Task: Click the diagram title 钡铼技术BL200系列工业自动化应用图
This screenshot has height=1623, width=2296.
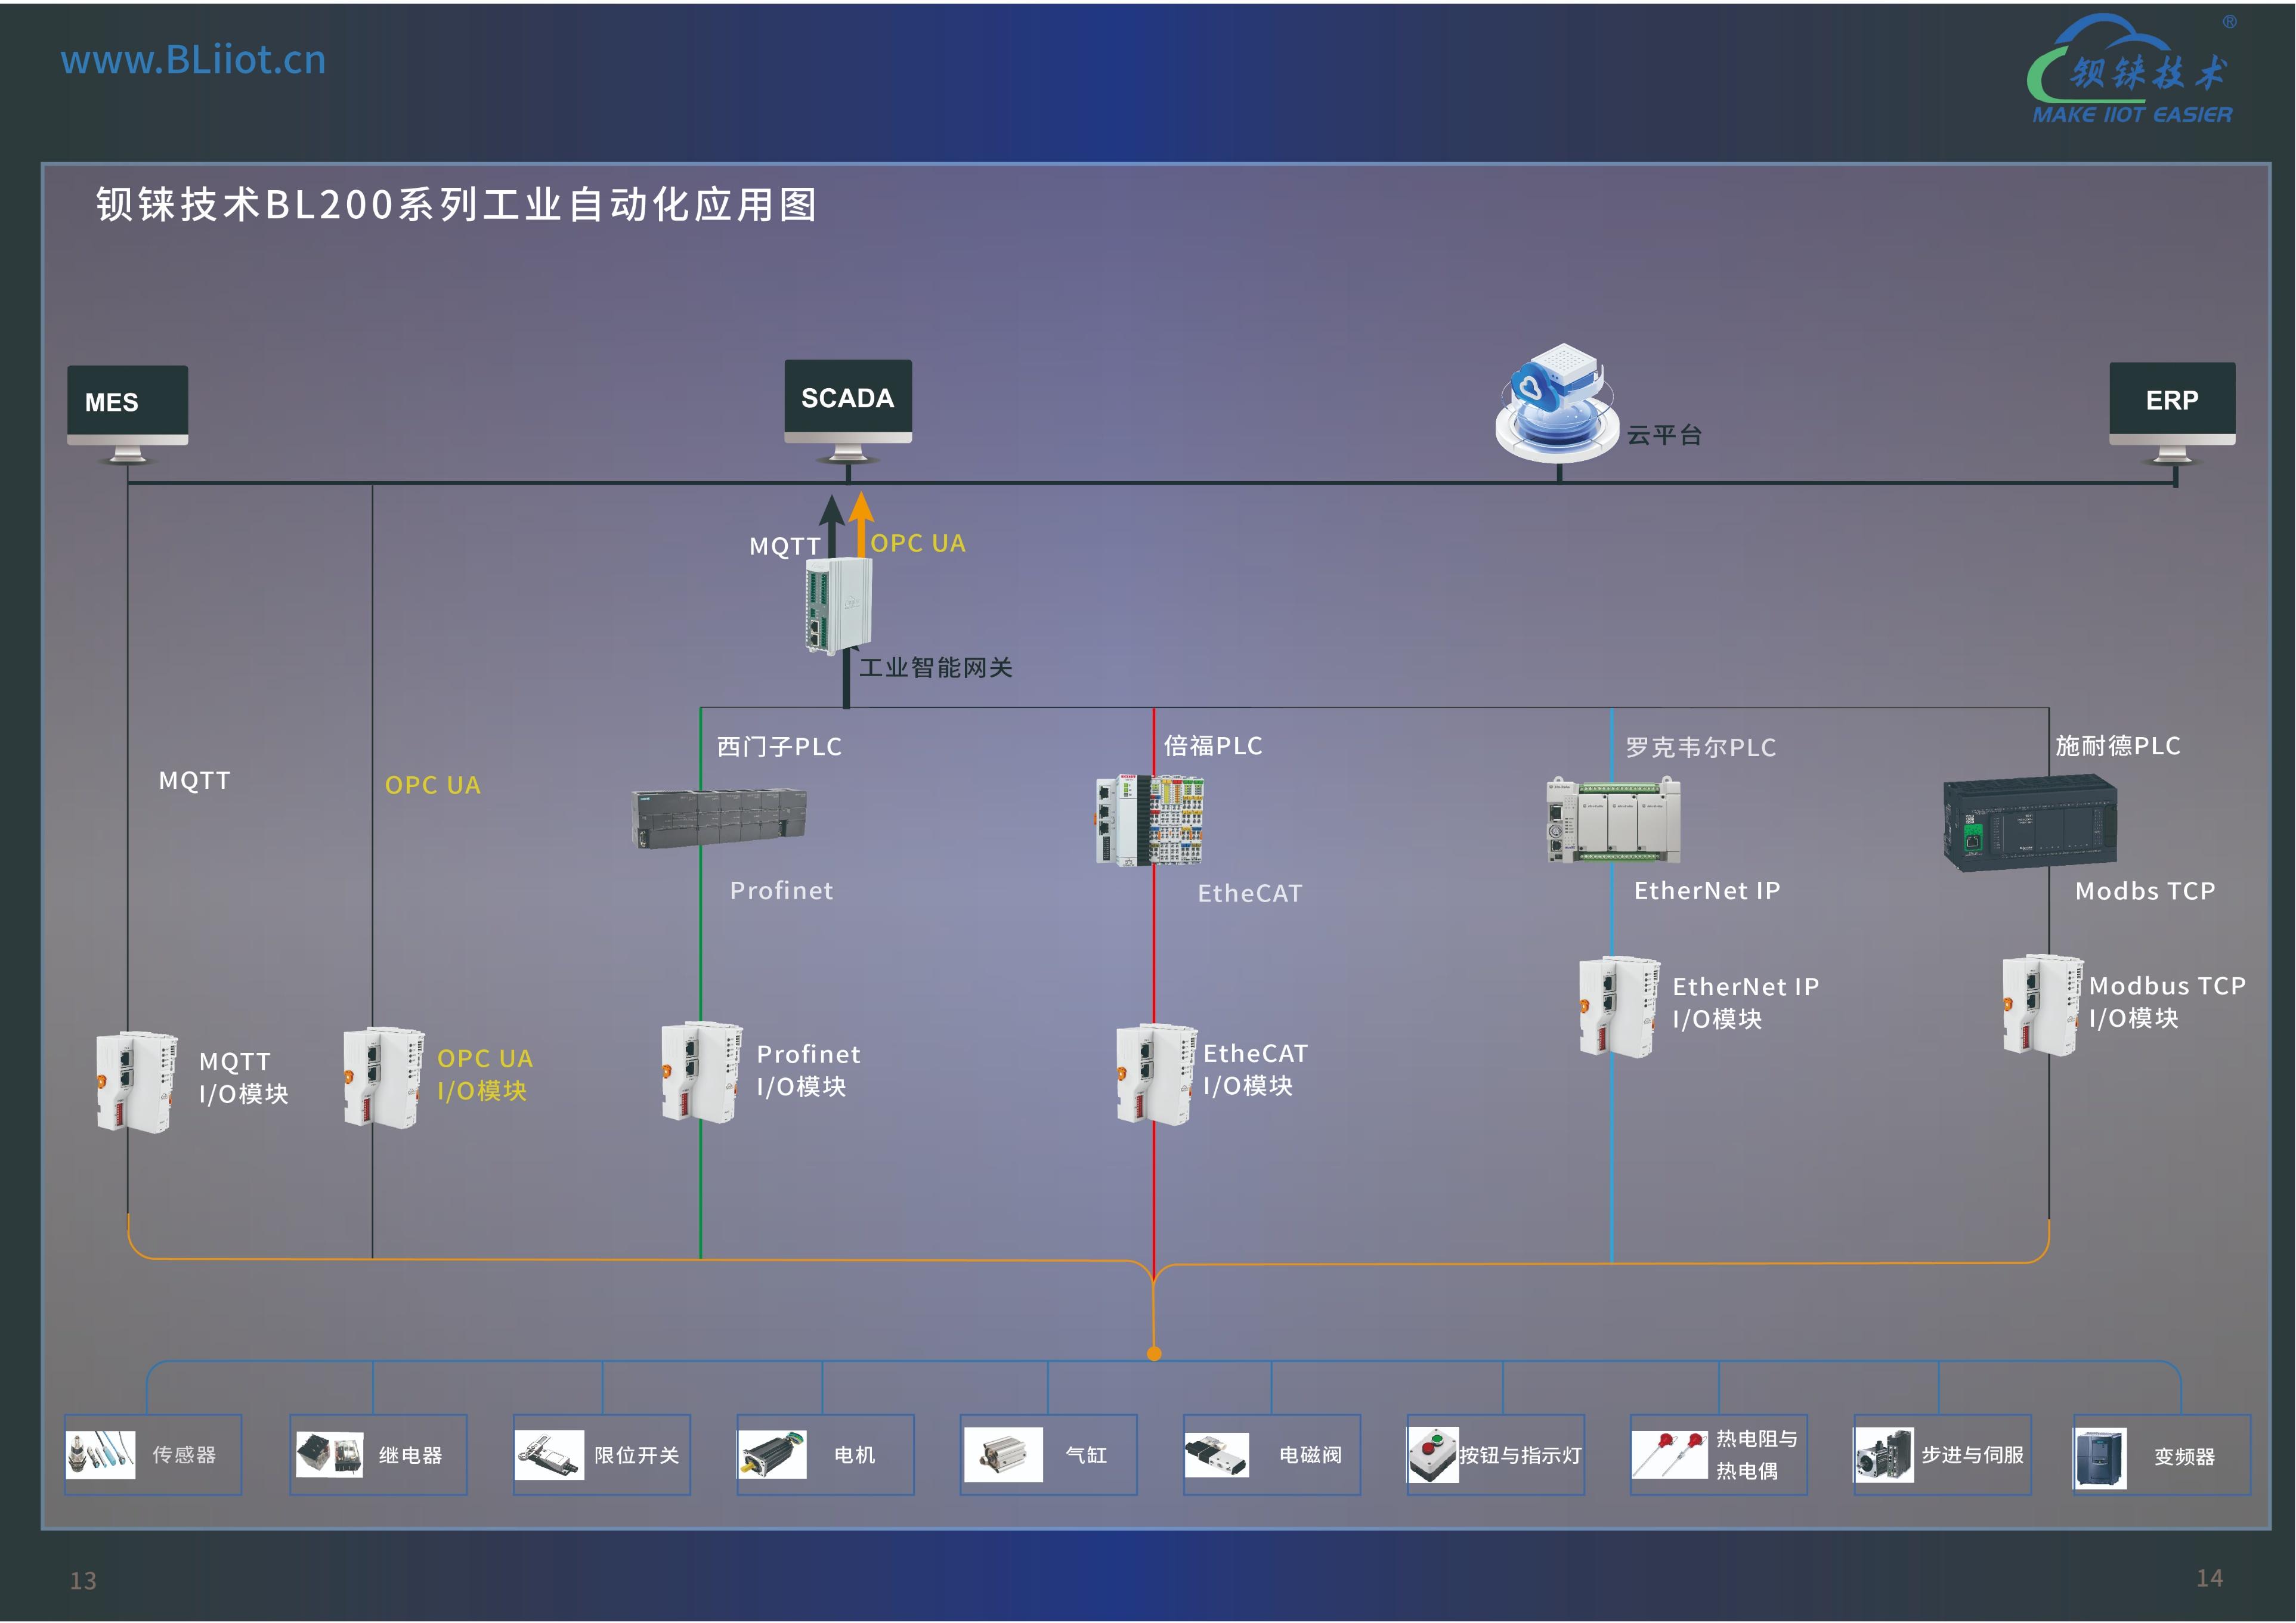Action: click(x=457, y=205)
